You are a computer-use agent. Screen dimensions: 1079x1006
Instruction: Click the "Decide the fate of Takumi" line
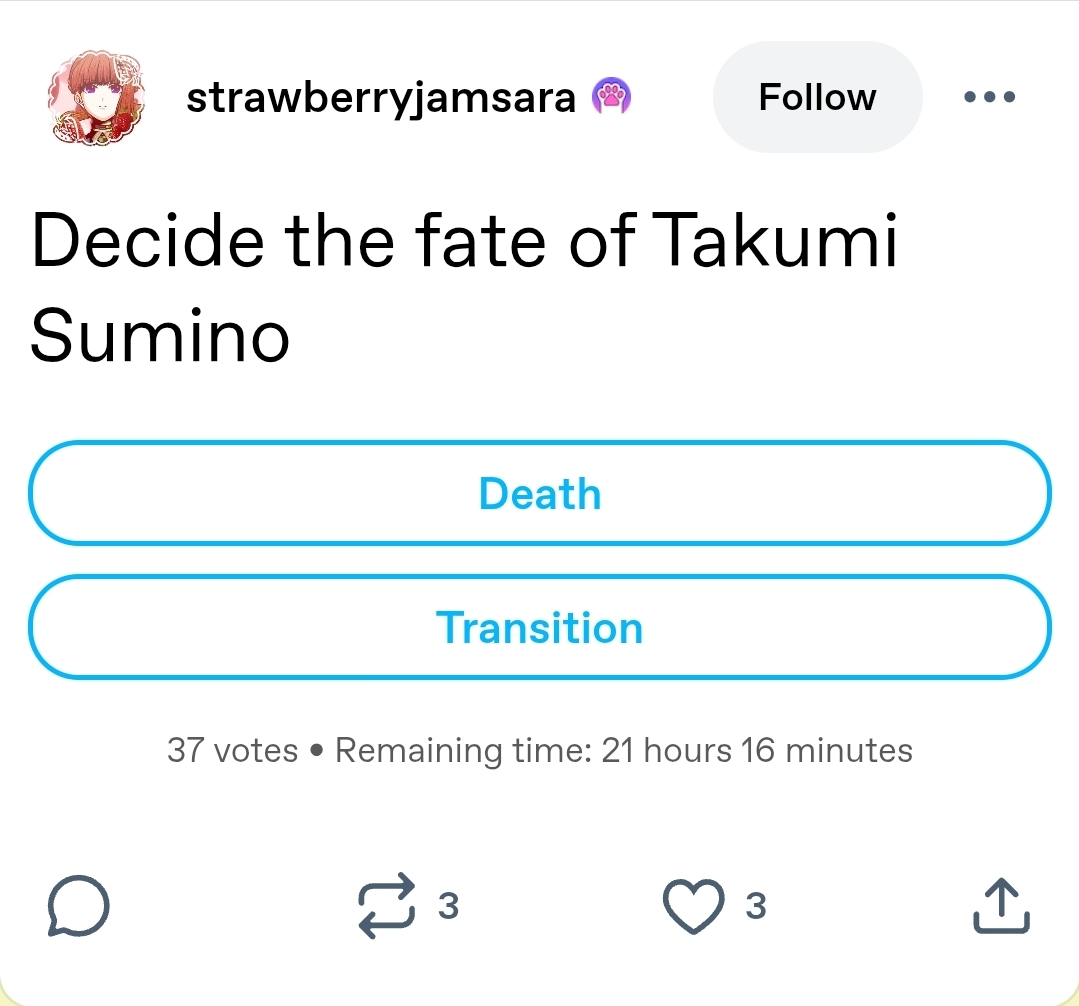(464, 241)
